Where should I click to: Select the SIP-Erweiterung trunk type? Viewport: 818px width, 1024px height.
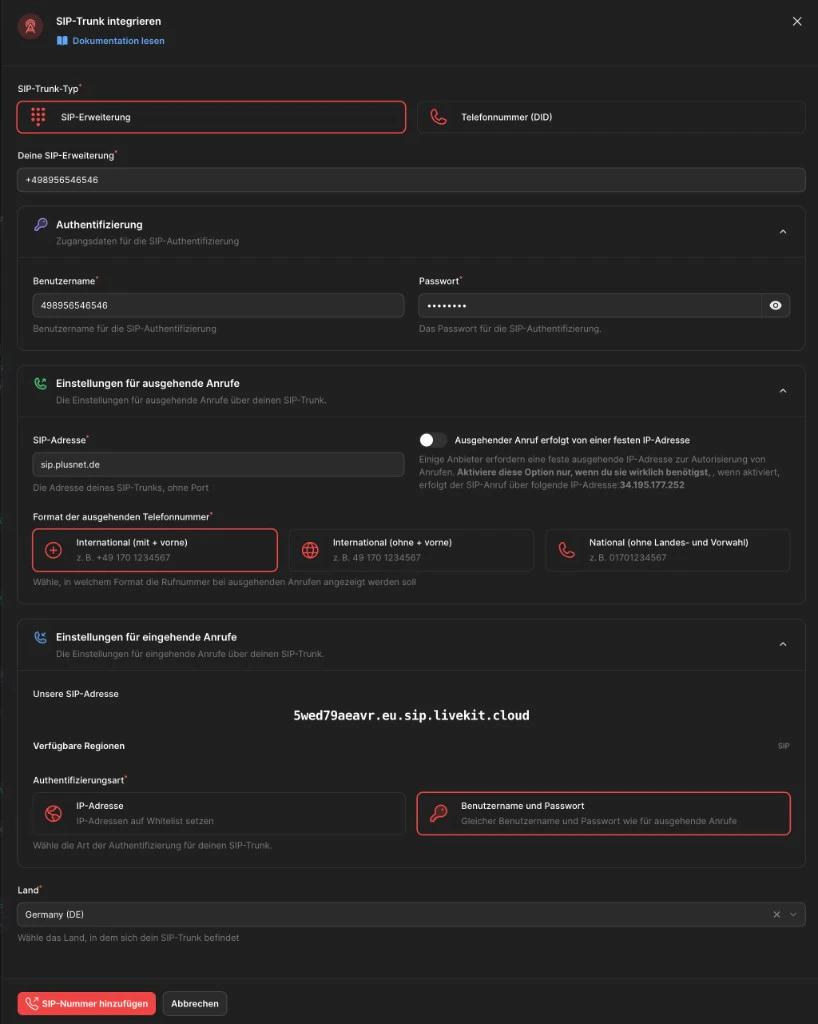click(x=211, y=117)
